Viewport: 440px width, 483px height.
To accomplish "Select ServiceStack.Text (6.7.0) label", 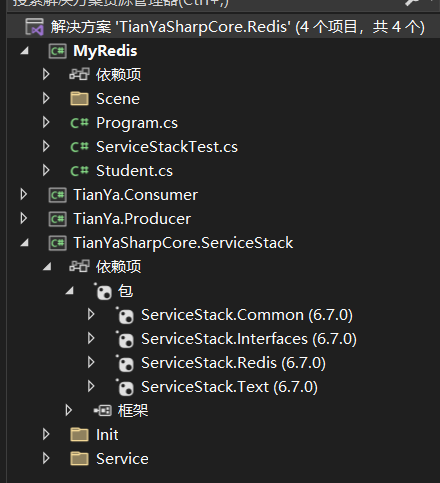I will (x=229, y=387).
